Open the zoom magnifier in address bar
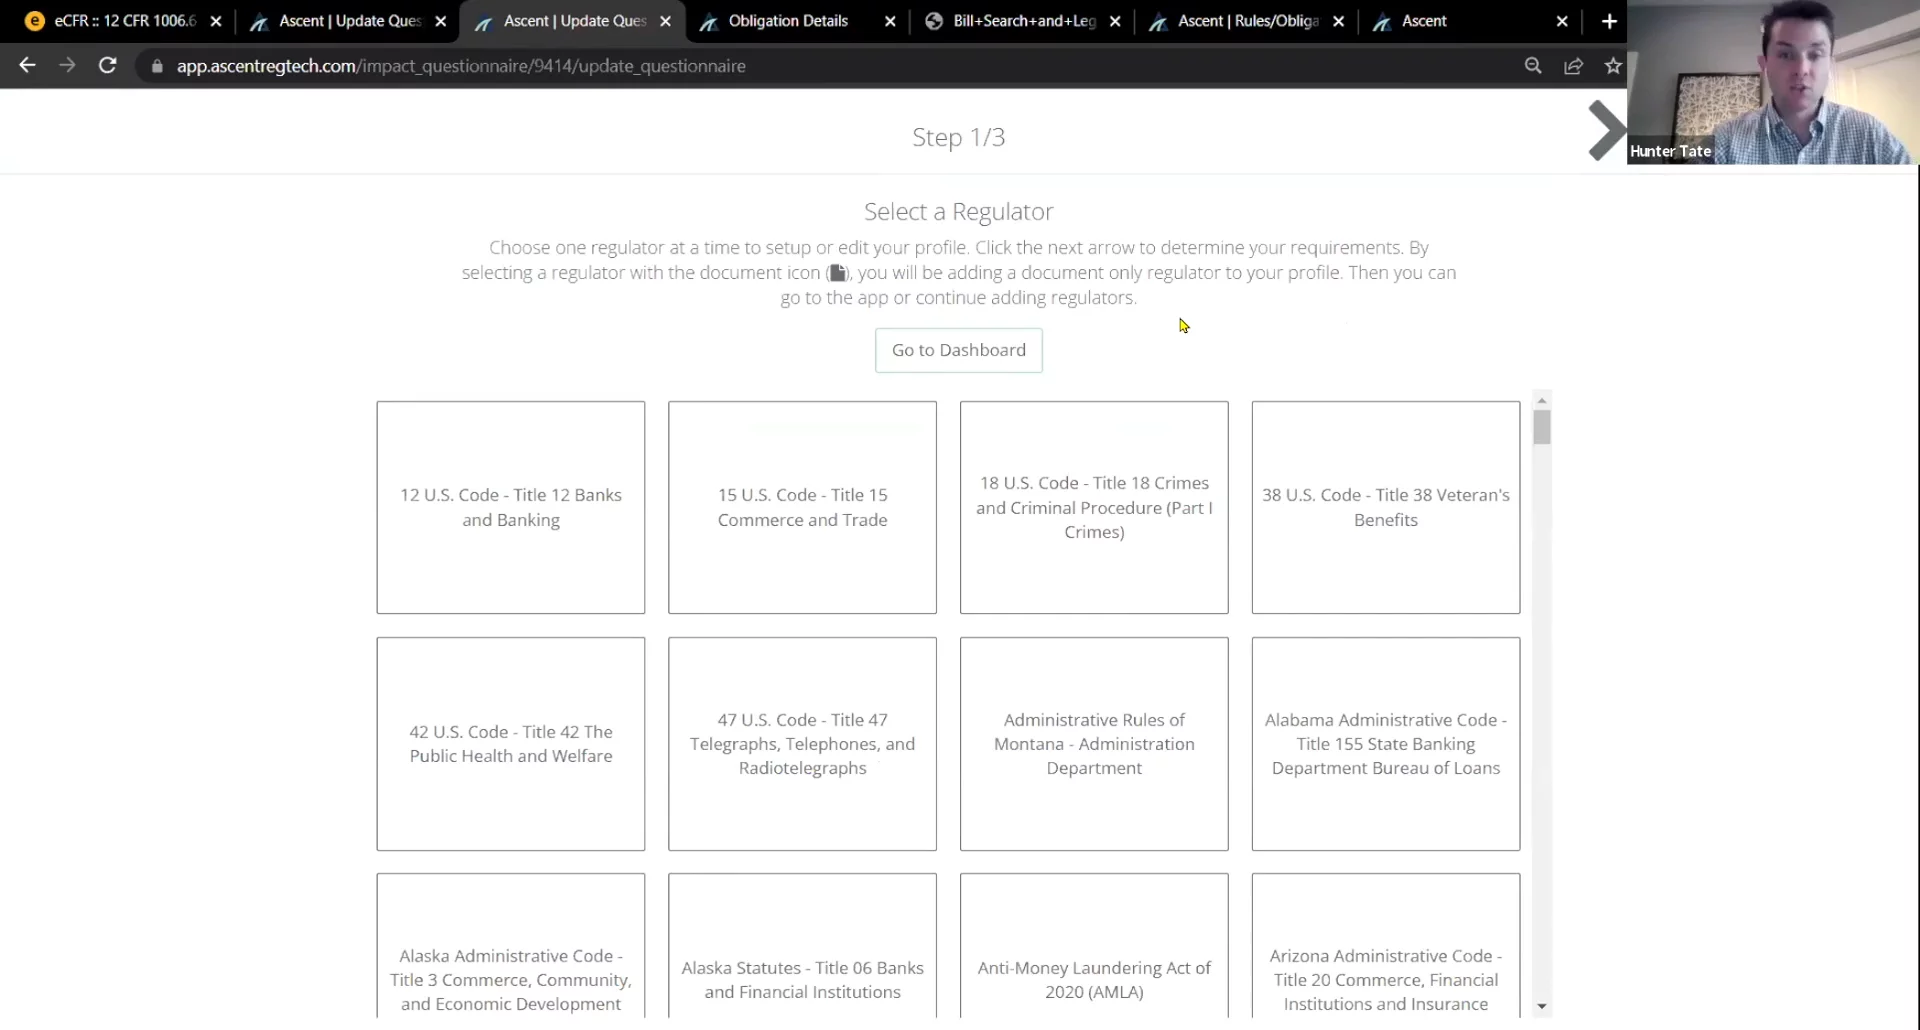Screen dimensions: 1920x1030 tap(1532, 66)
